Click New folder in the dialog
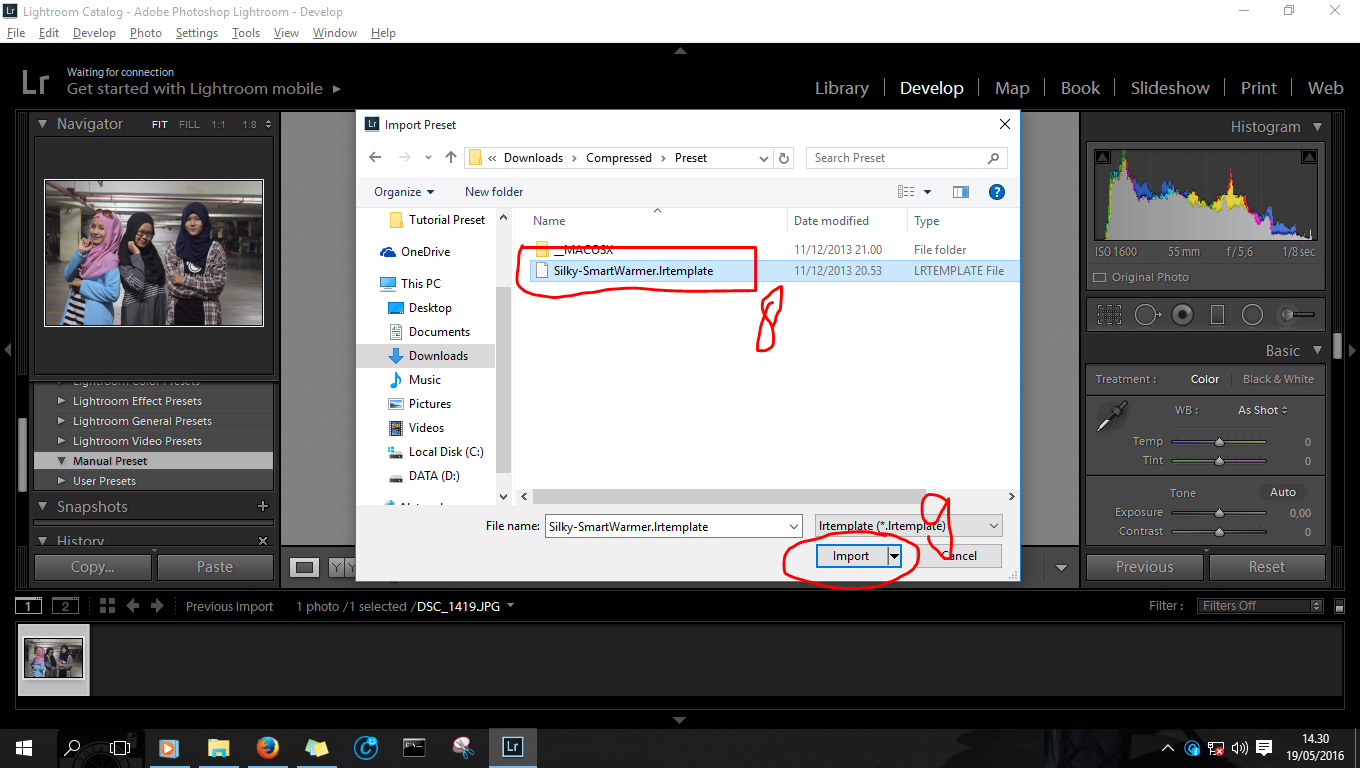The image size is (1360, 768). [x=494, y=192]
